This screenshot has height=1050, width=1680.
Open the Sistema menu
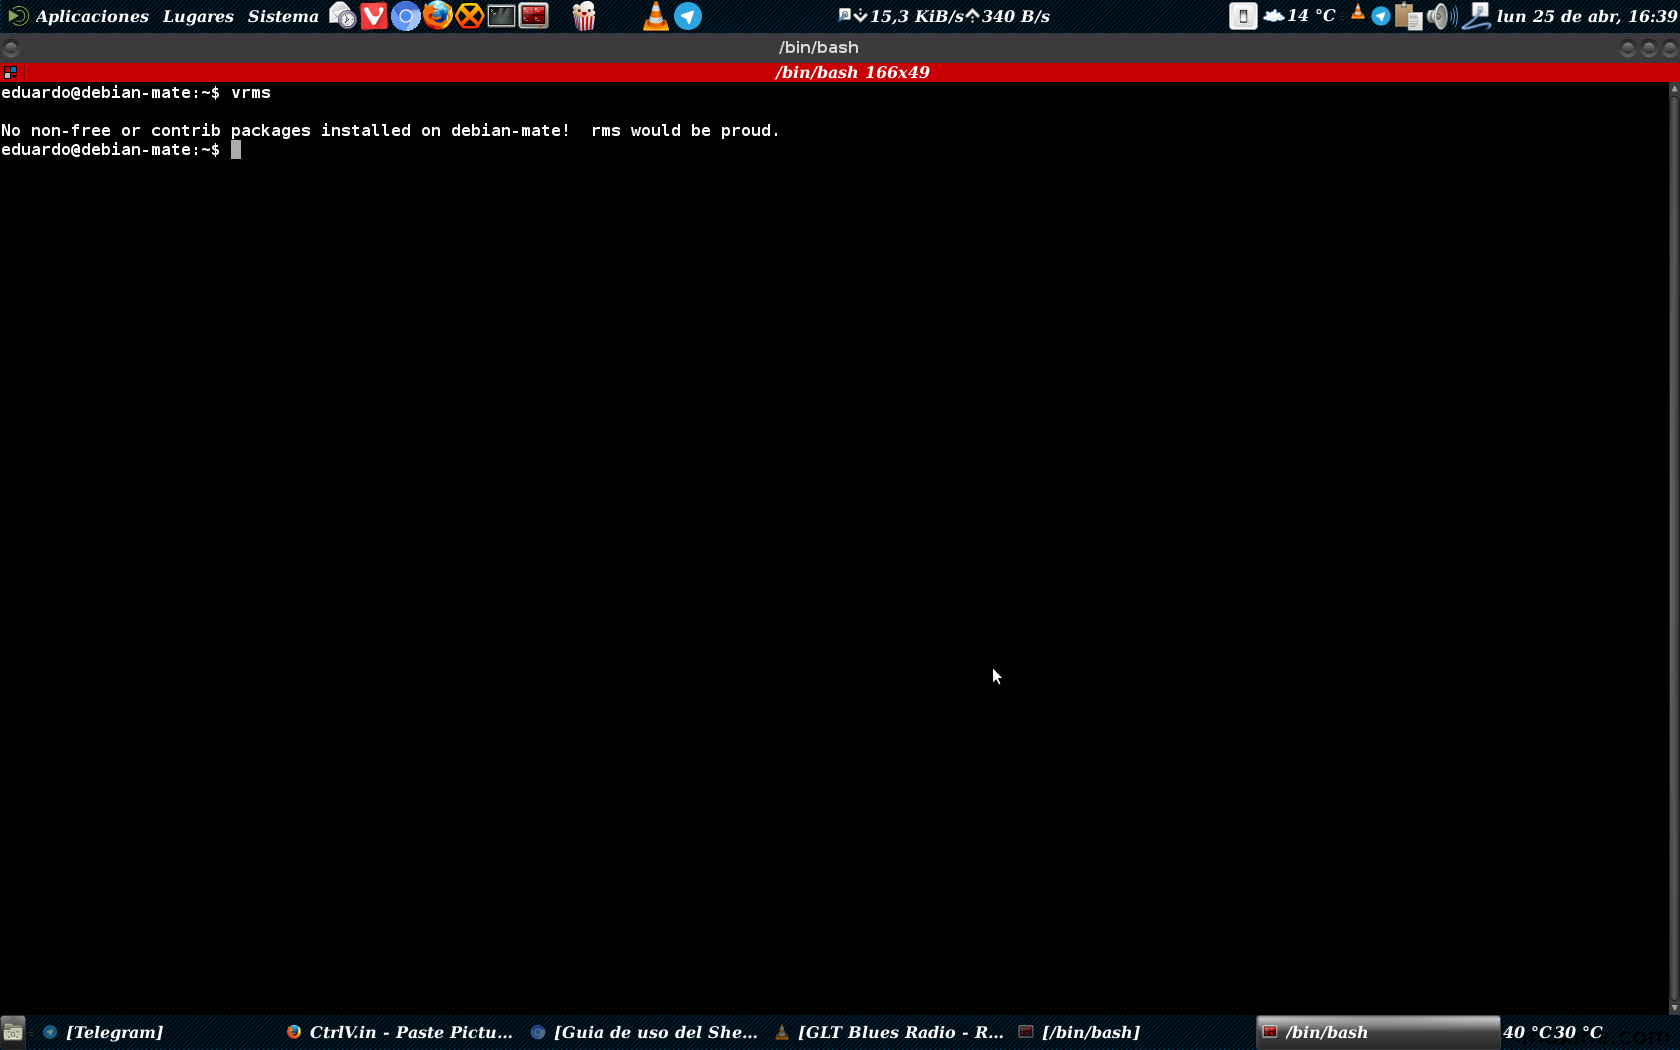[283, 16]
